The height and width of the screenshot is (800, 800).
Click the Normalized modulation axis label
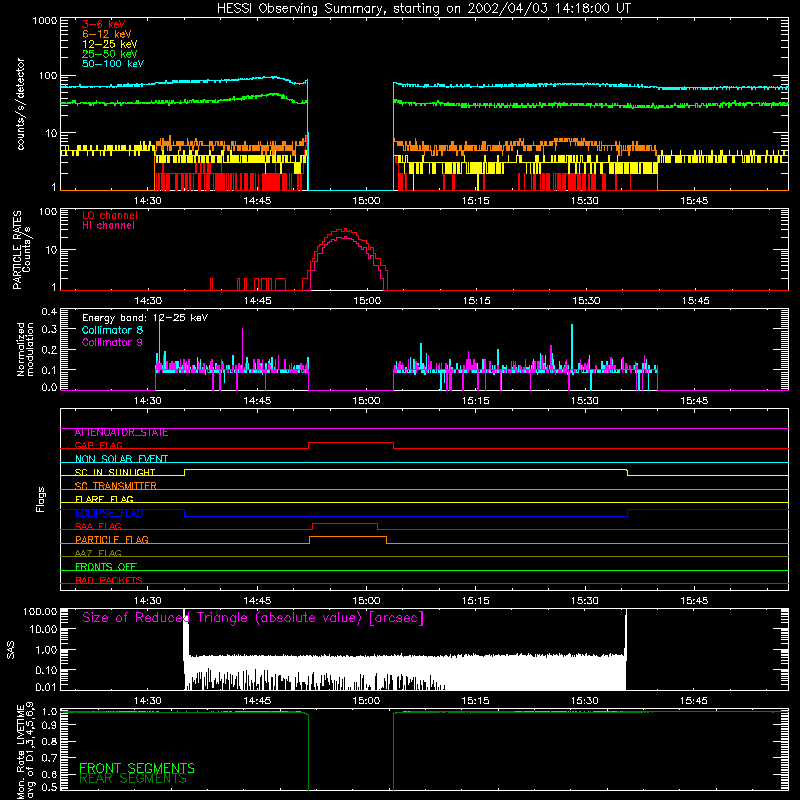(25, 349)
